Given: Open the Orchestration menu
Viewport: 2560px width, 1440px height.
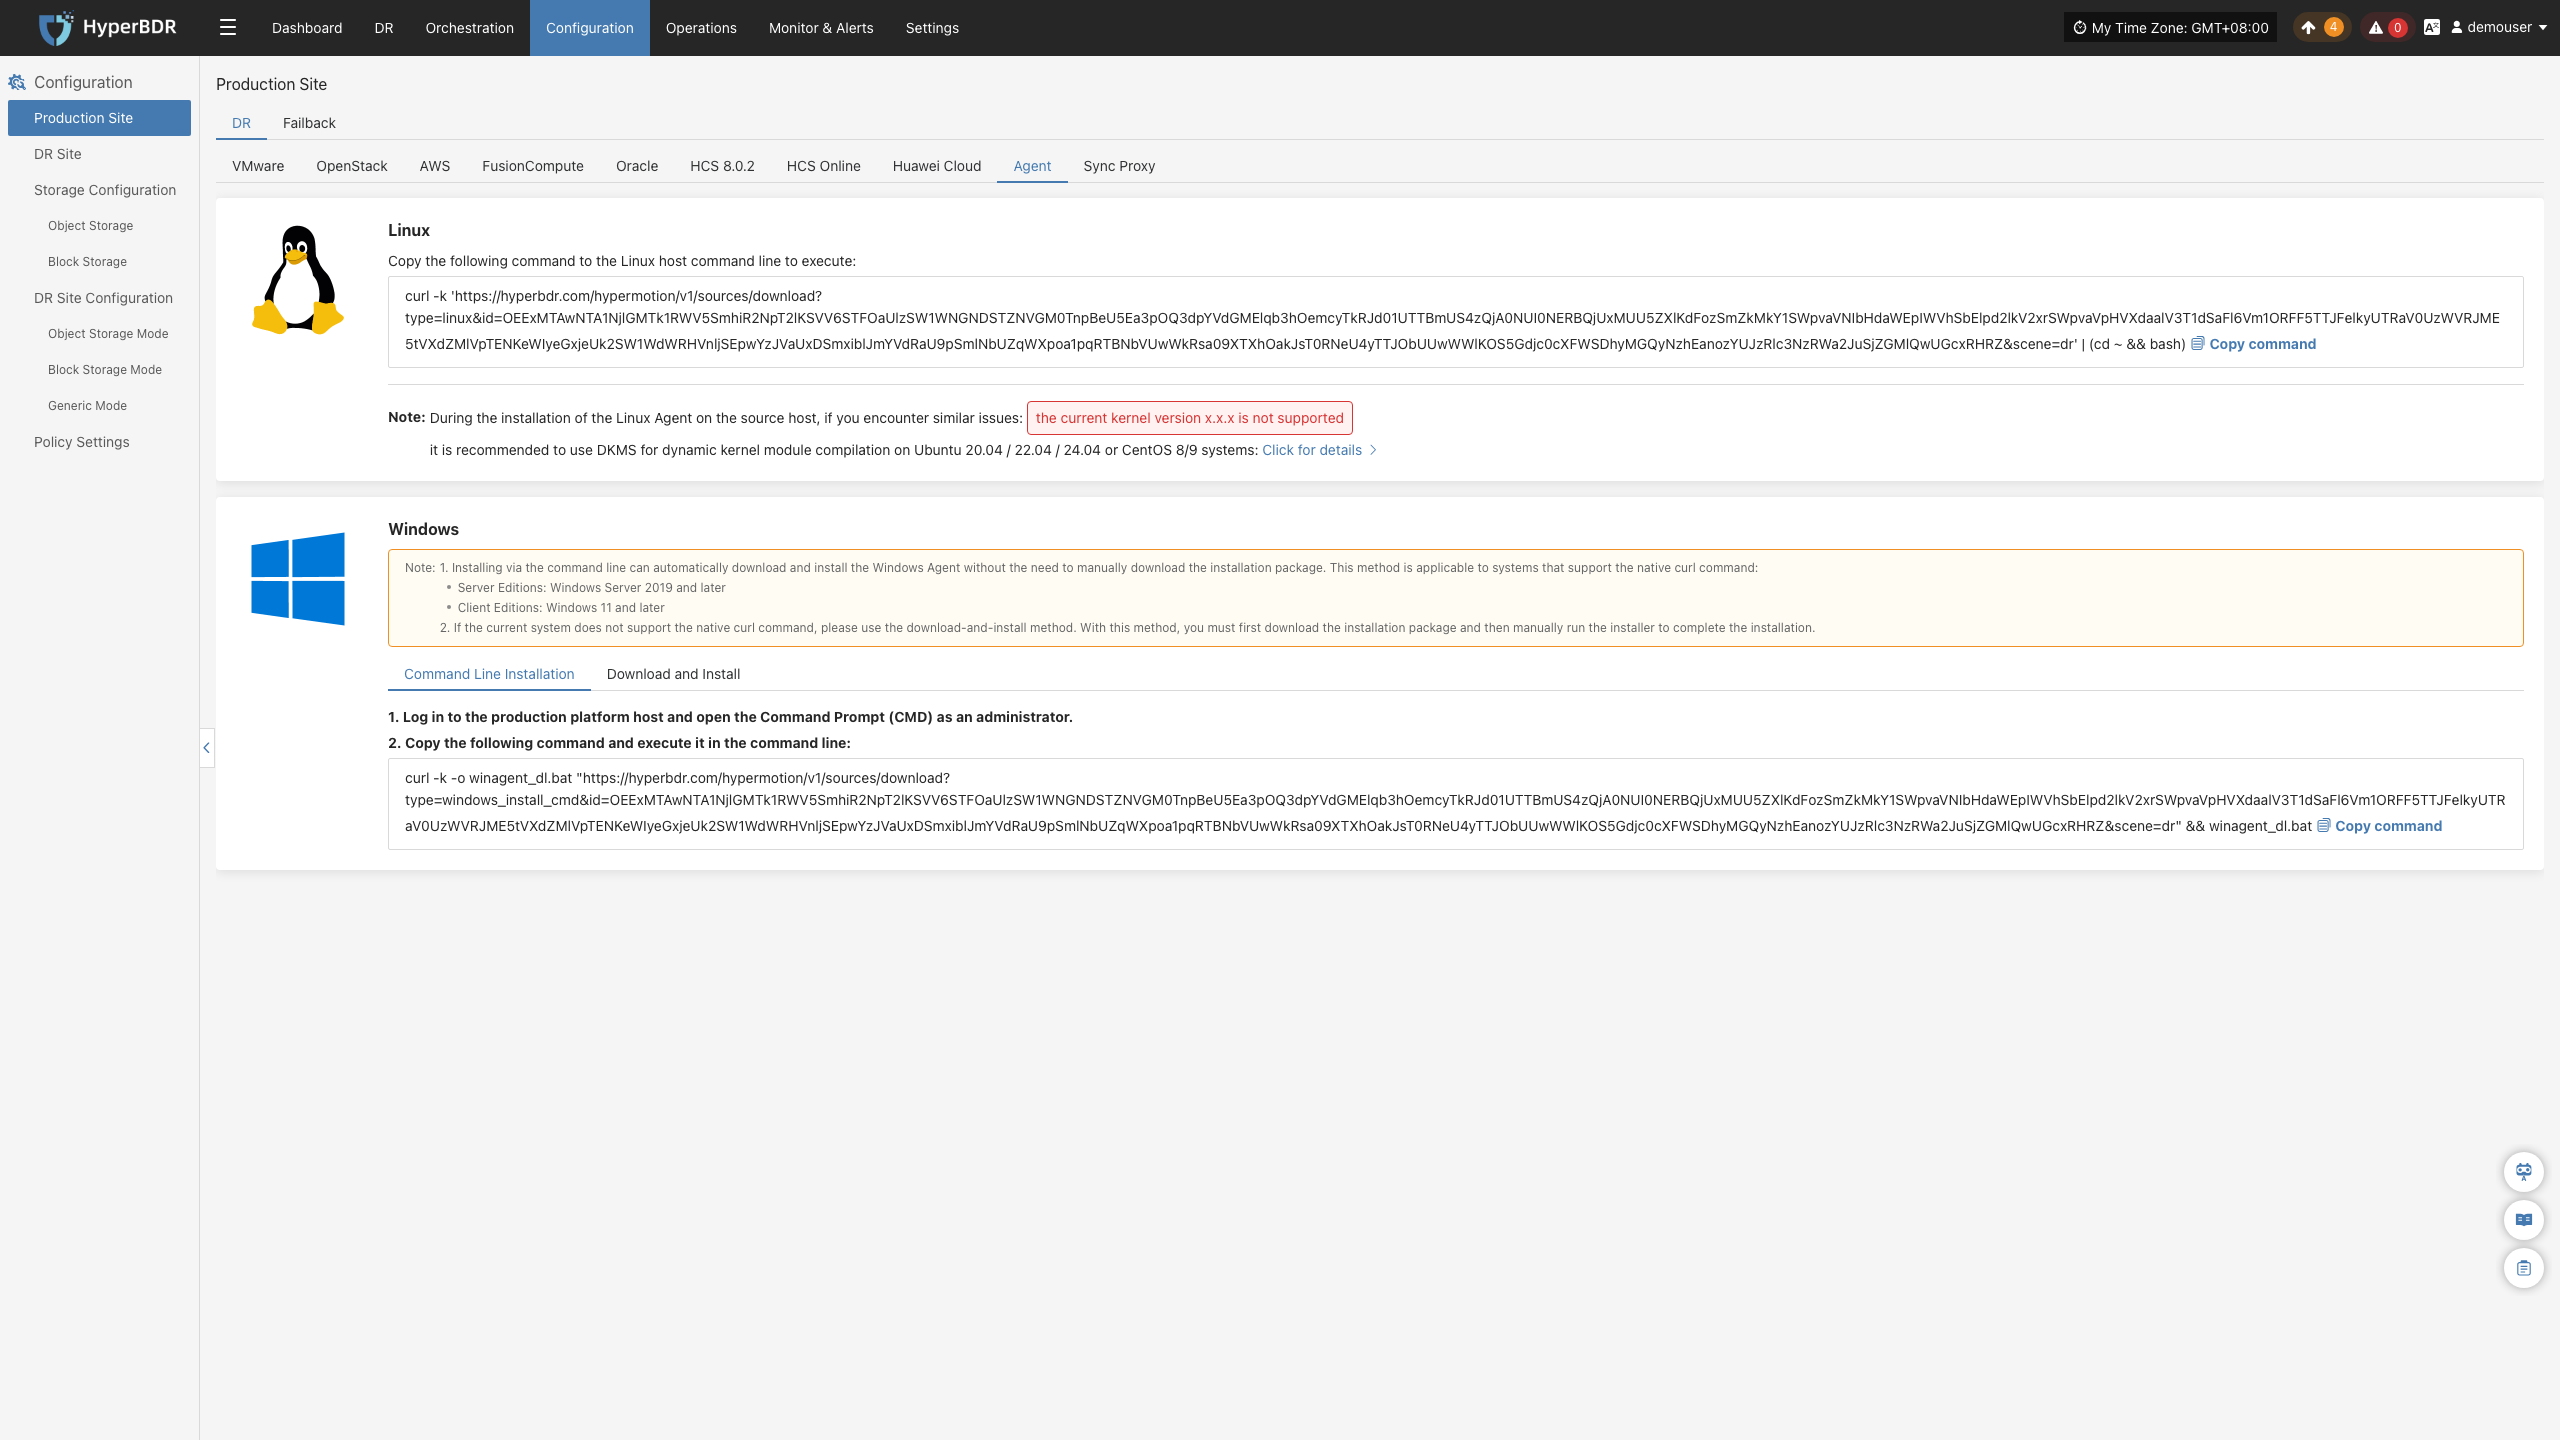Looking at the screenshot, I should click(x=470, y=28).
